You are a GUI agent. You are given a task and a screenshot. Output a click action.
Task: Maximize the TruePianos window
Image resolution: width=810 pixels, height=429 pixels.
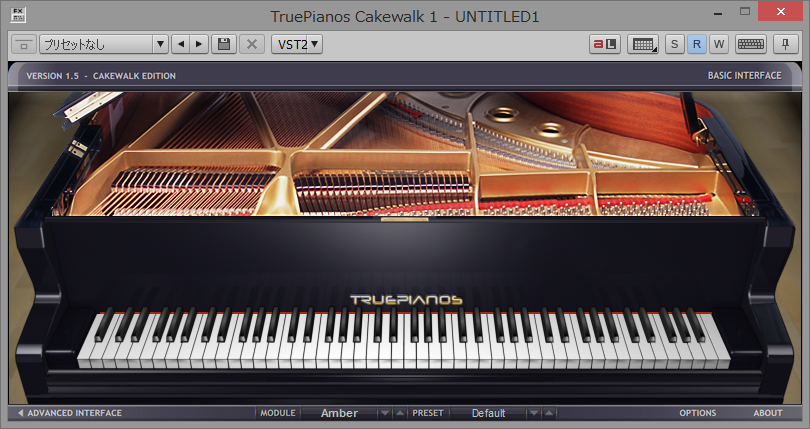744,11
